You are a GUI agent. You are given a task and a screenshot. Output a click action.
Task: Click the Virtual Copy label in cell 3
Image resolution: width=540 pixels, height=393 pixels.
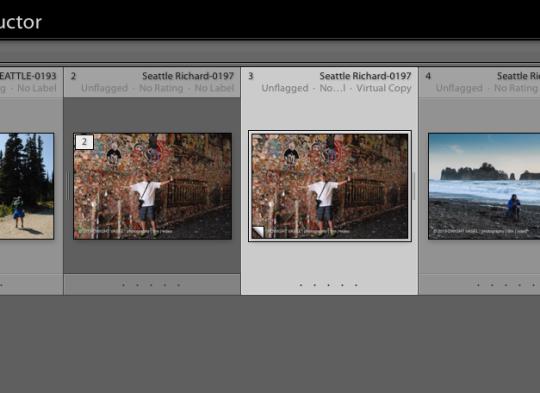coord(384,88)
